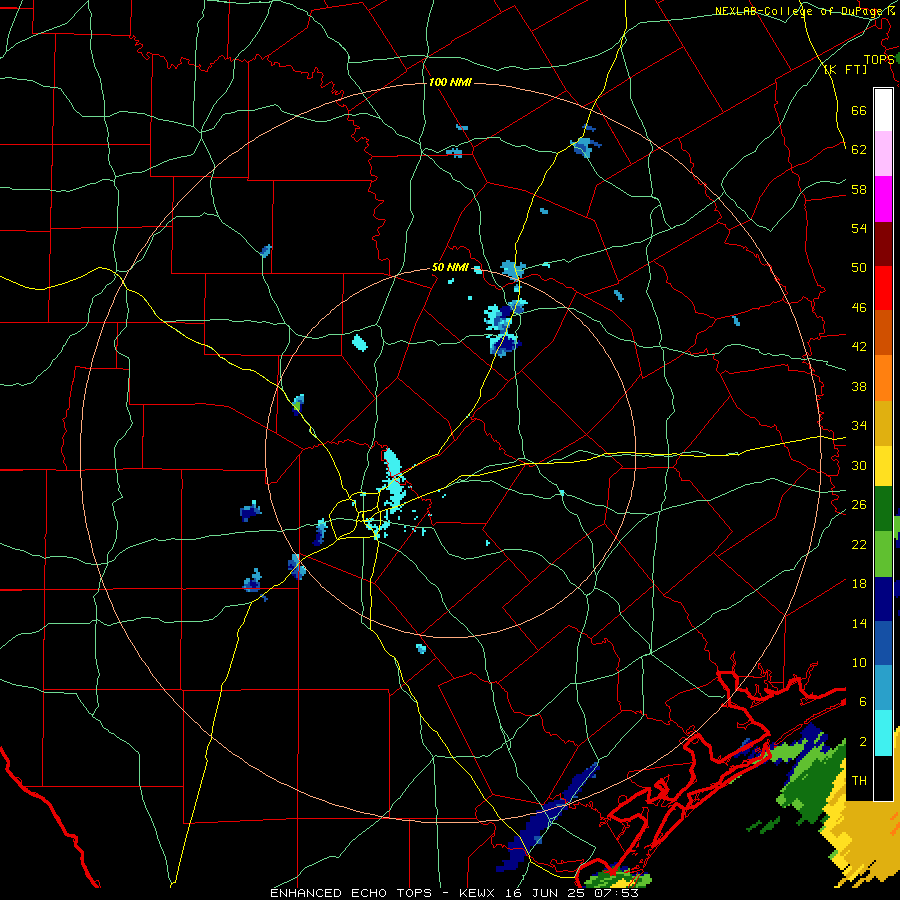Click the legend value '26'
The height and width of the screenshot is (900, 900).
(859, 505)
